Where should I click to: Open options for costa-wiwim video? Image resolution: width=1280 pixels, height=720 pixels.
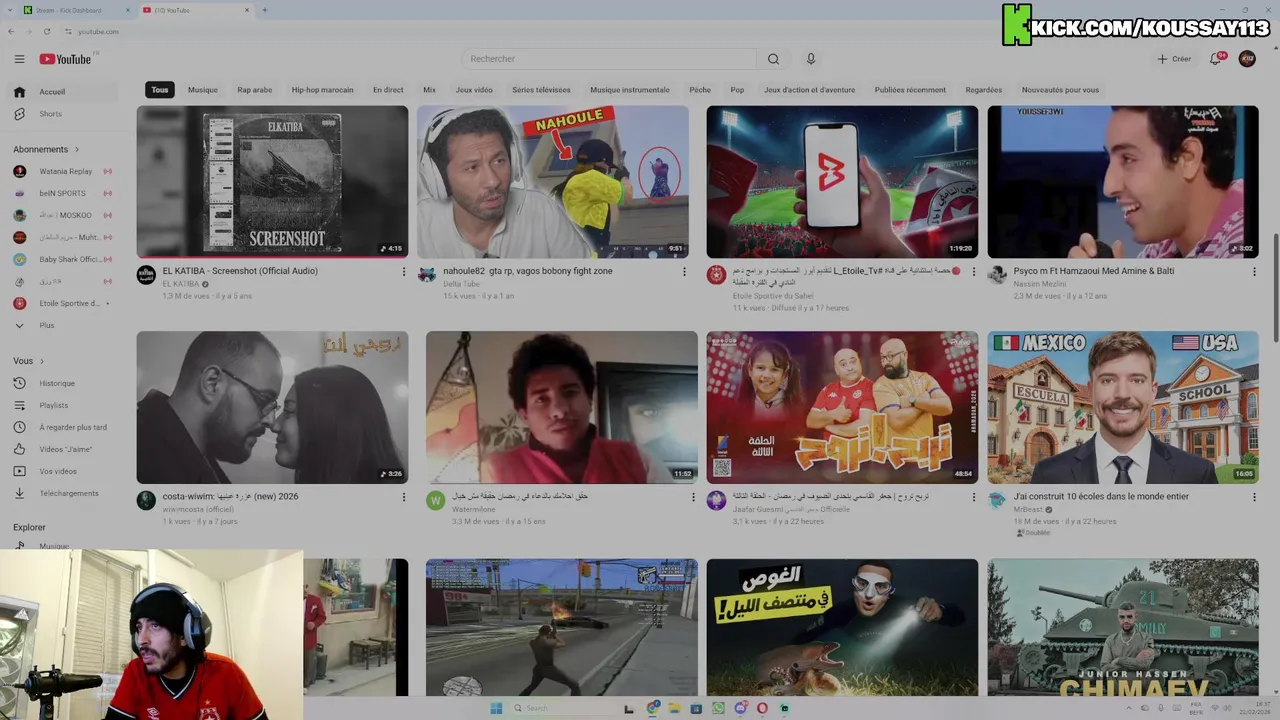click(x=404, y=497)
